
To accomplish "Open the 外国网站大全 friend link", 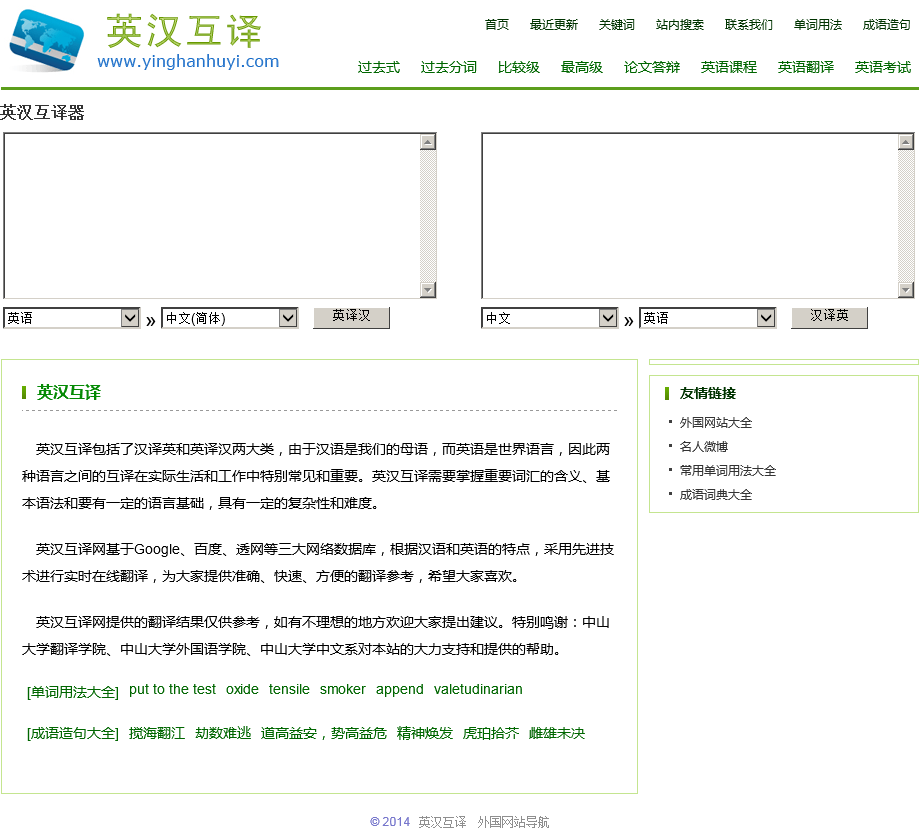I will point(715,422).
